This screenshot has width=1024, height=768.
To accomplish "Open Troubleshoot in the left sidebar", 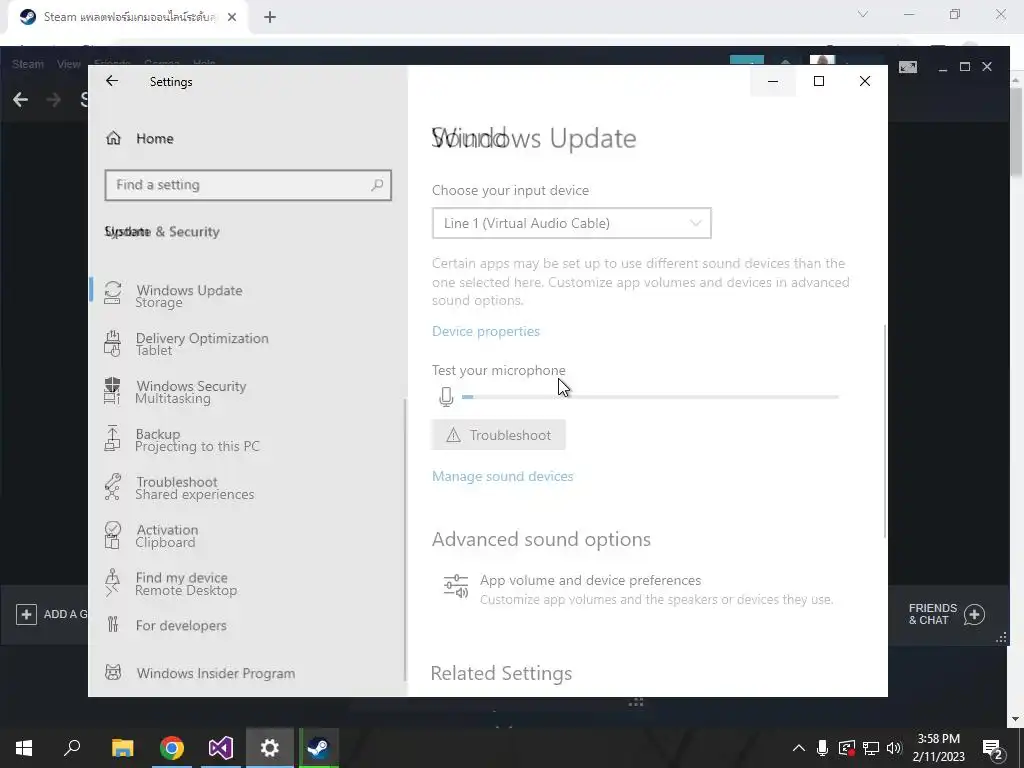I will coord(176,482).
